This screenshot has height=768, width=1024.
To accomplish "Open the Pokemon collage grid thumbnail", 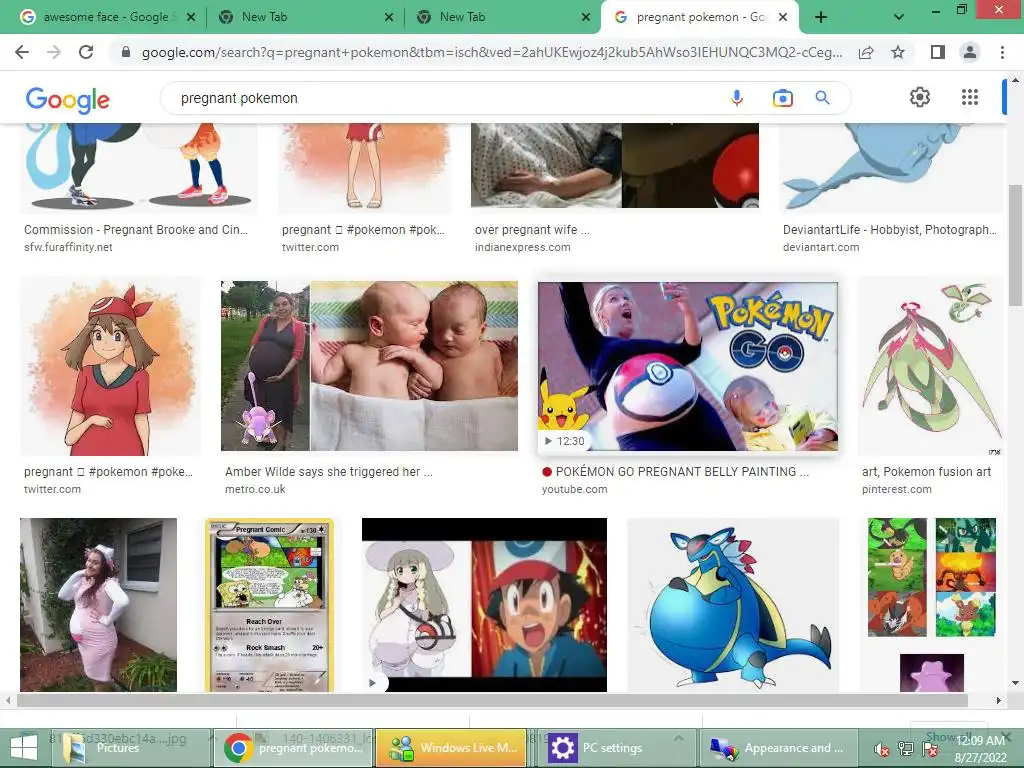I will 932,577.
